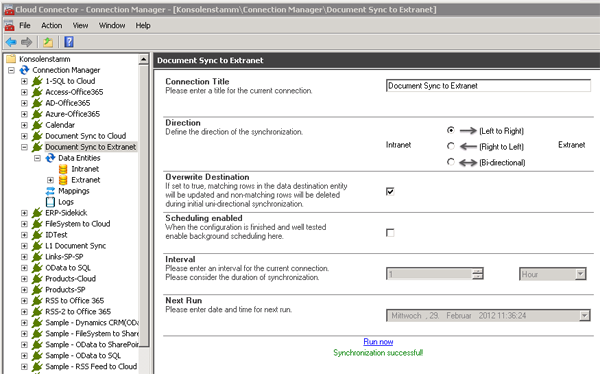Select the Sample - OData to SQL item
Image resolution: width=600 pixels, height=374 pixels.
point(83,356)
